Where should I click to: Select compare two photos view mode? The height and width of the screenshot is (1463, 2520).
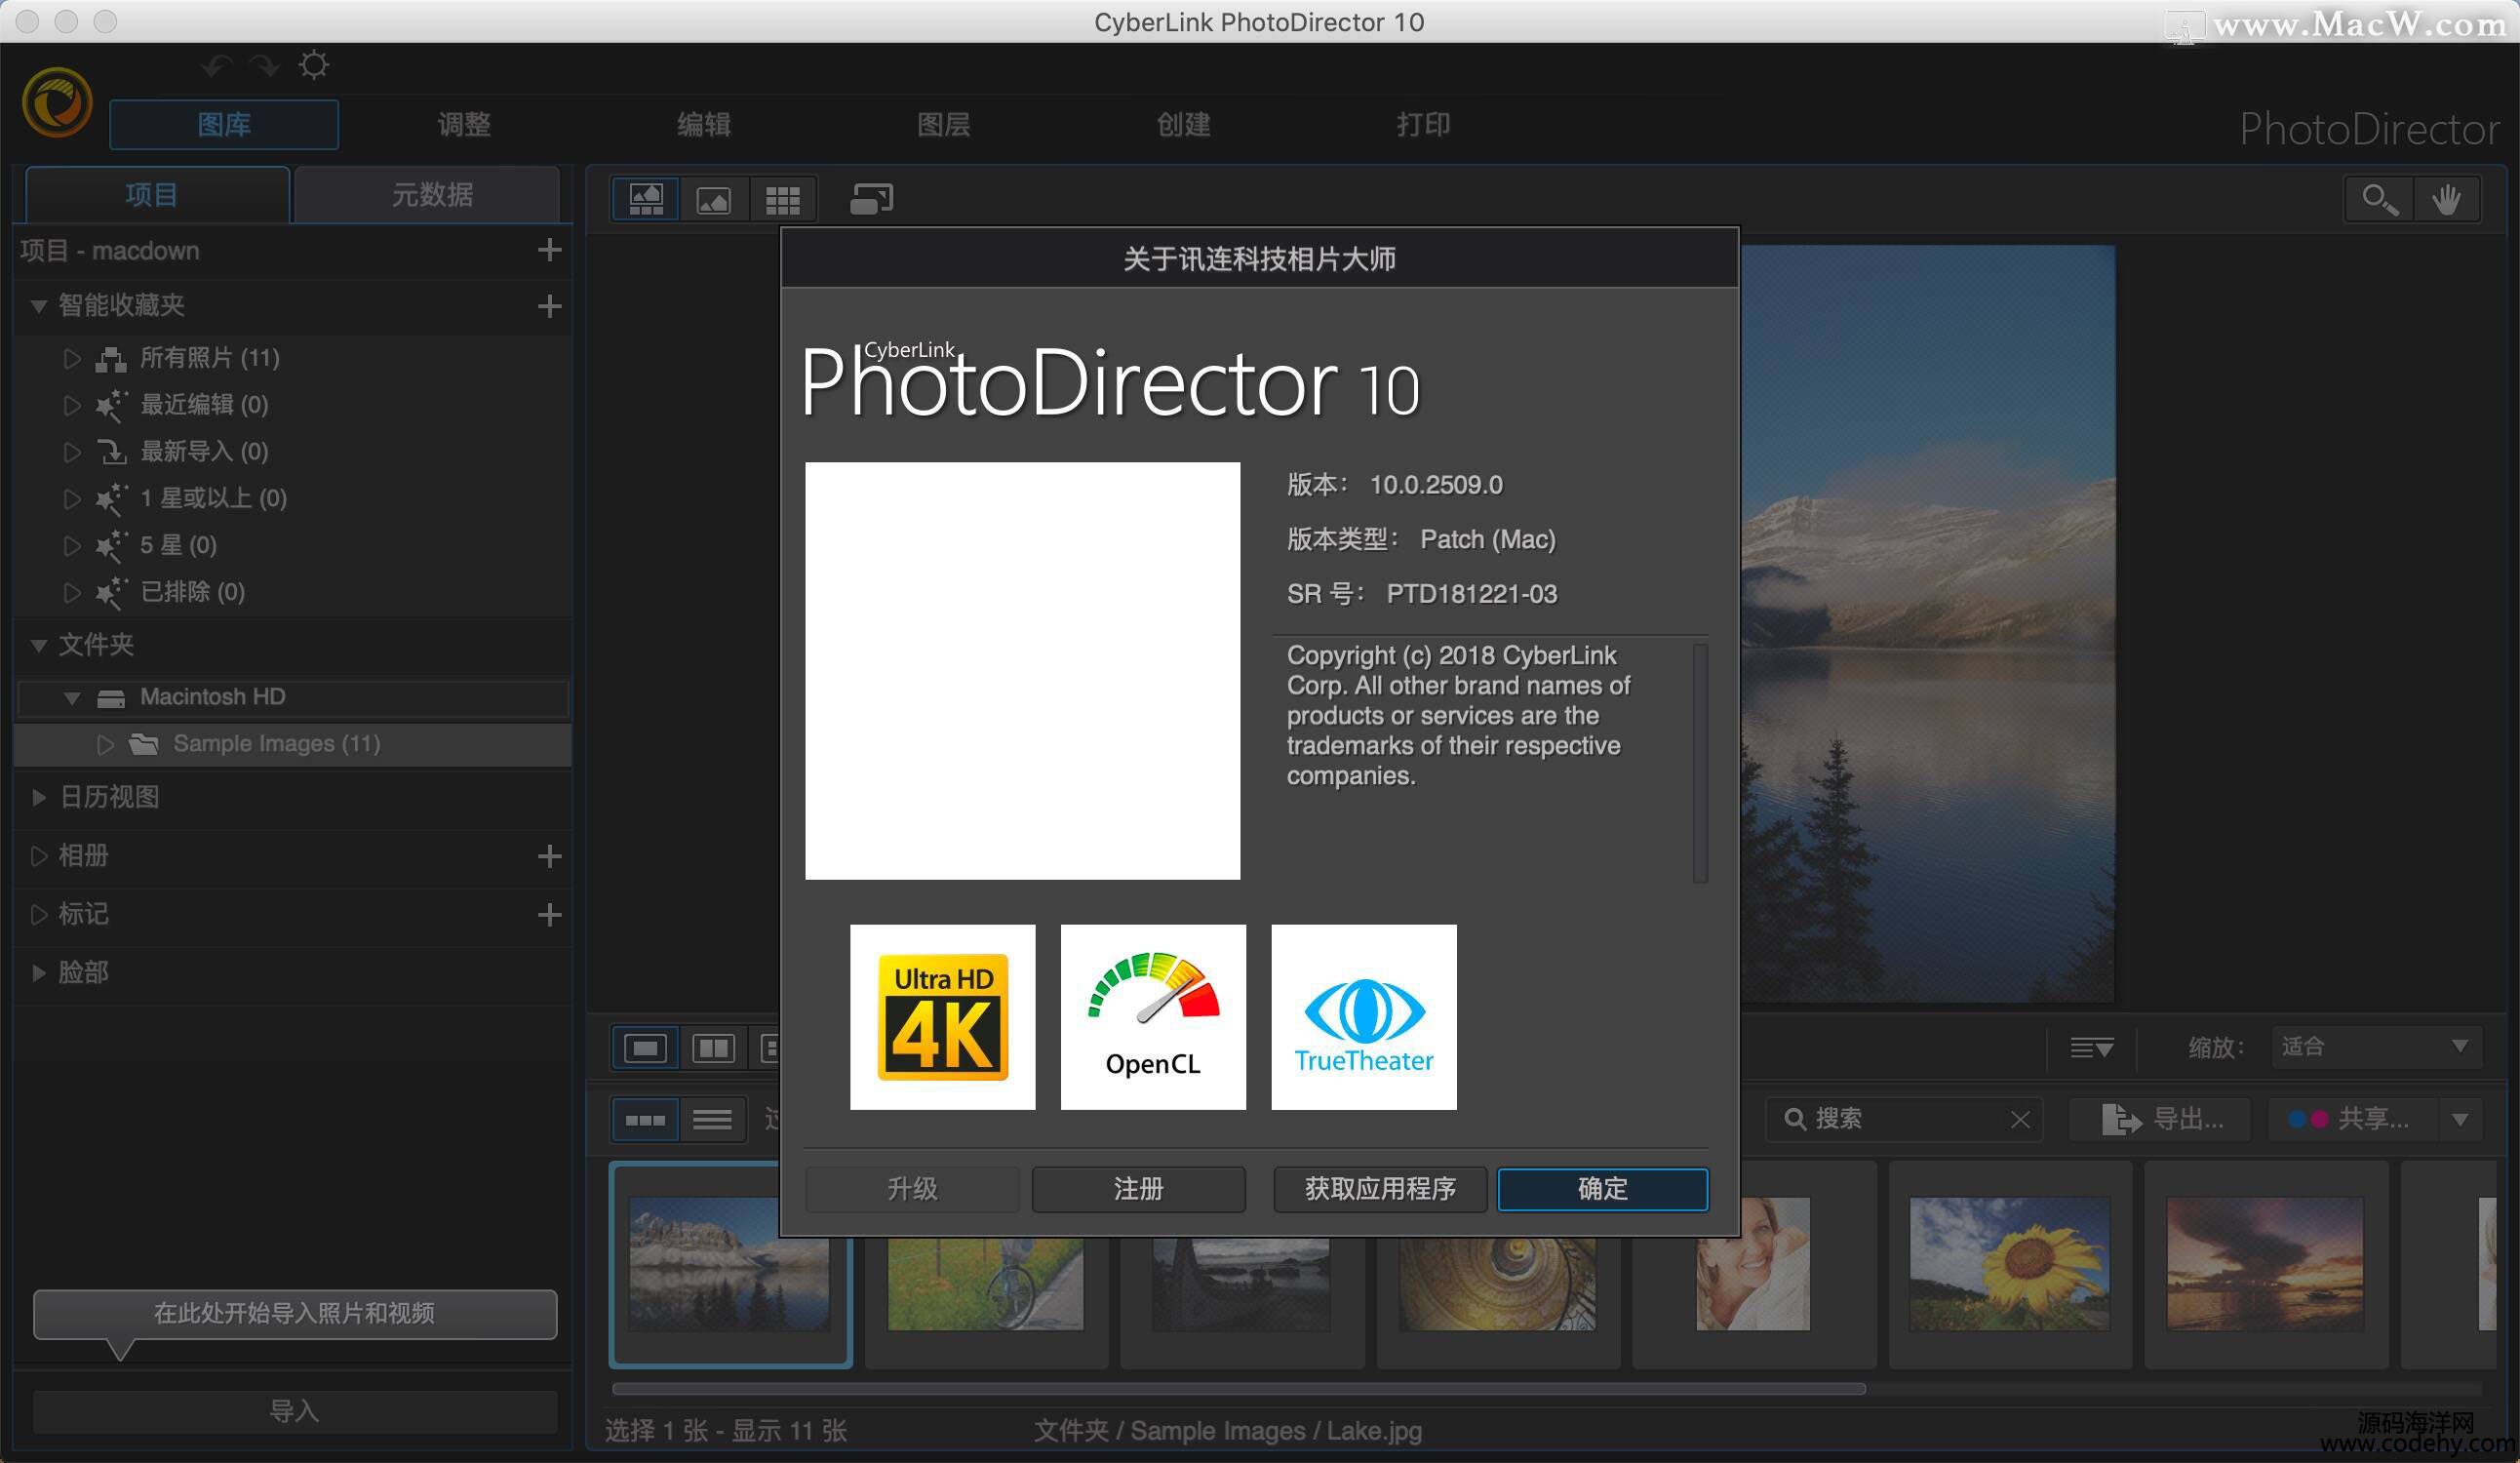(713, 1048)
